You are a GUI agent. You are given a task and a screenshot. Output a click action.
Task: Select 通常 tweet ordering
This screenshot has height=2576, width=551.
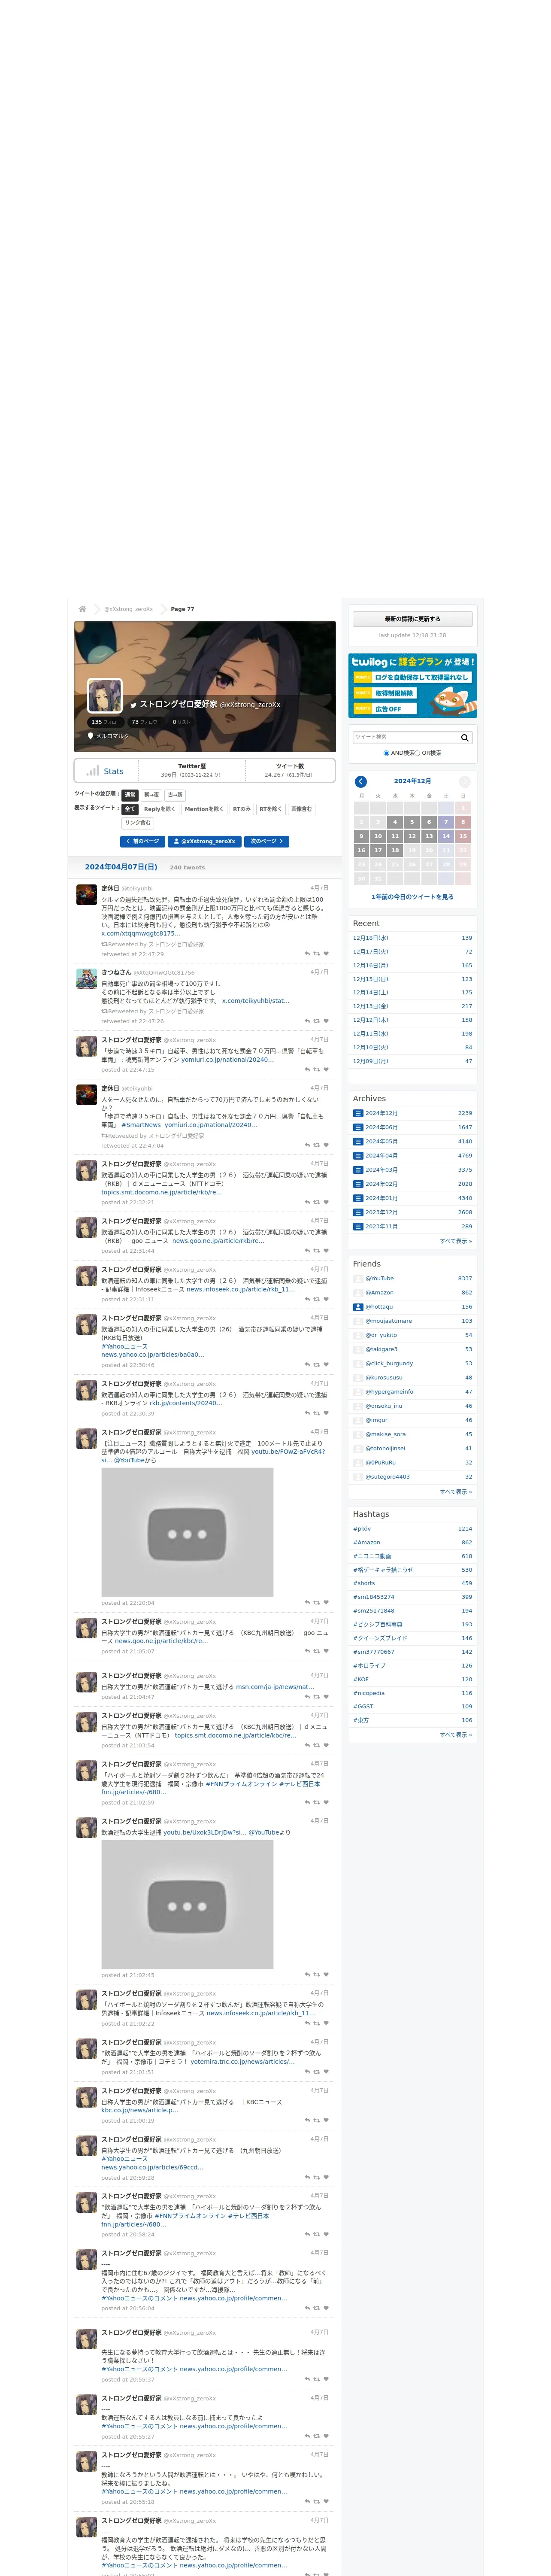[129, 795]
